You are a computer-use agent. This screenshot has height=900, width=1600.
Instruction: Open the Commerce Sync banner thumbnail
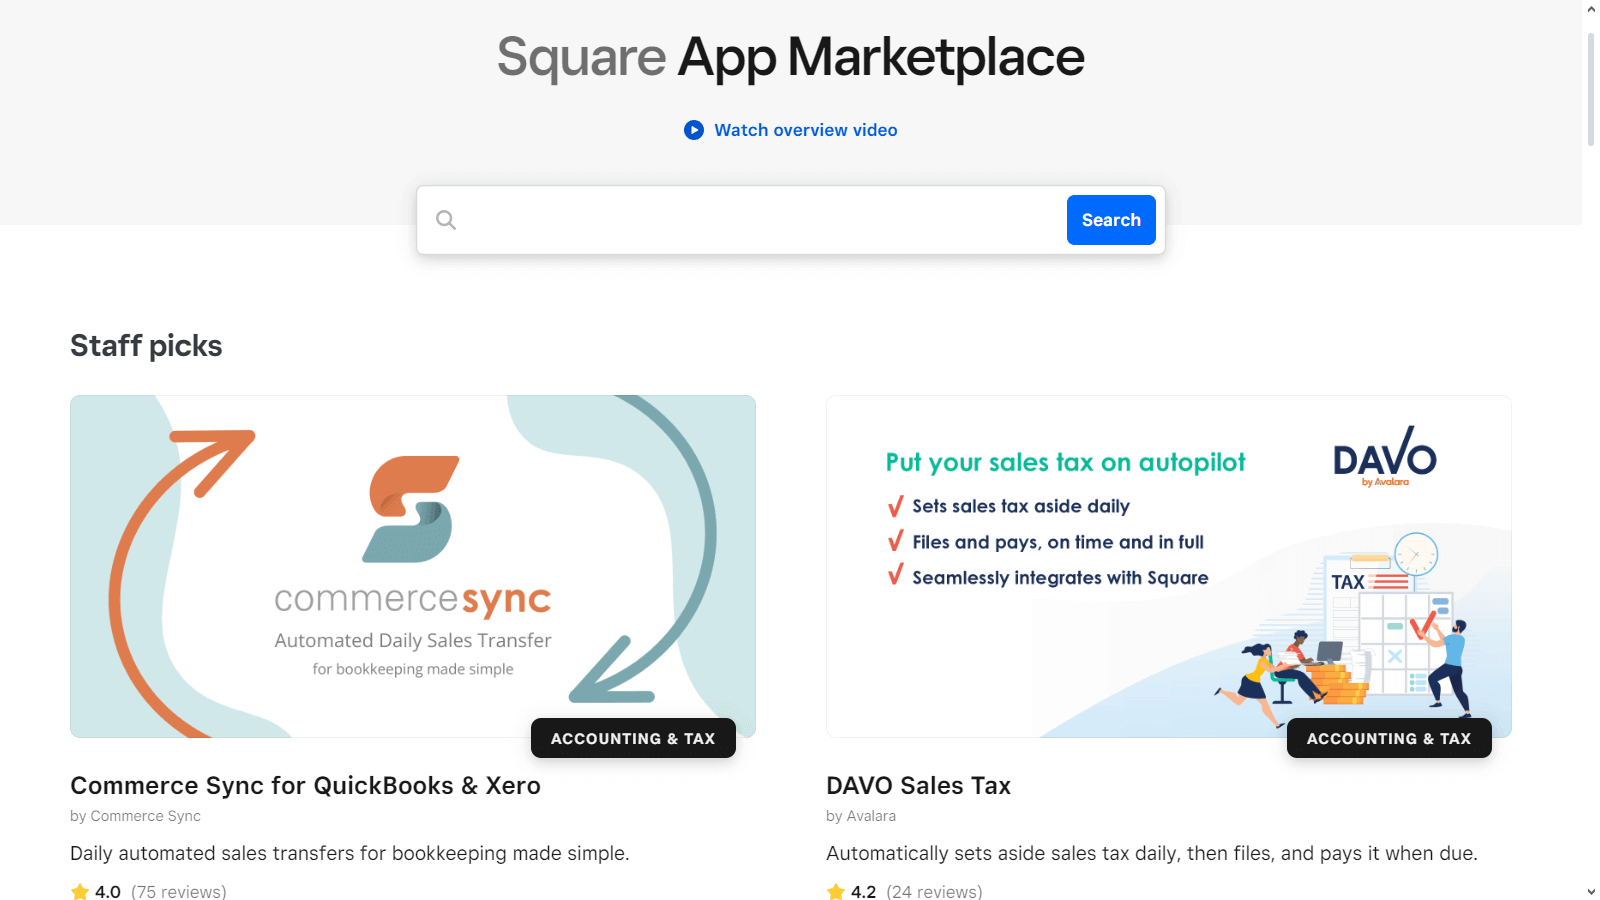[x=413, y=566]
